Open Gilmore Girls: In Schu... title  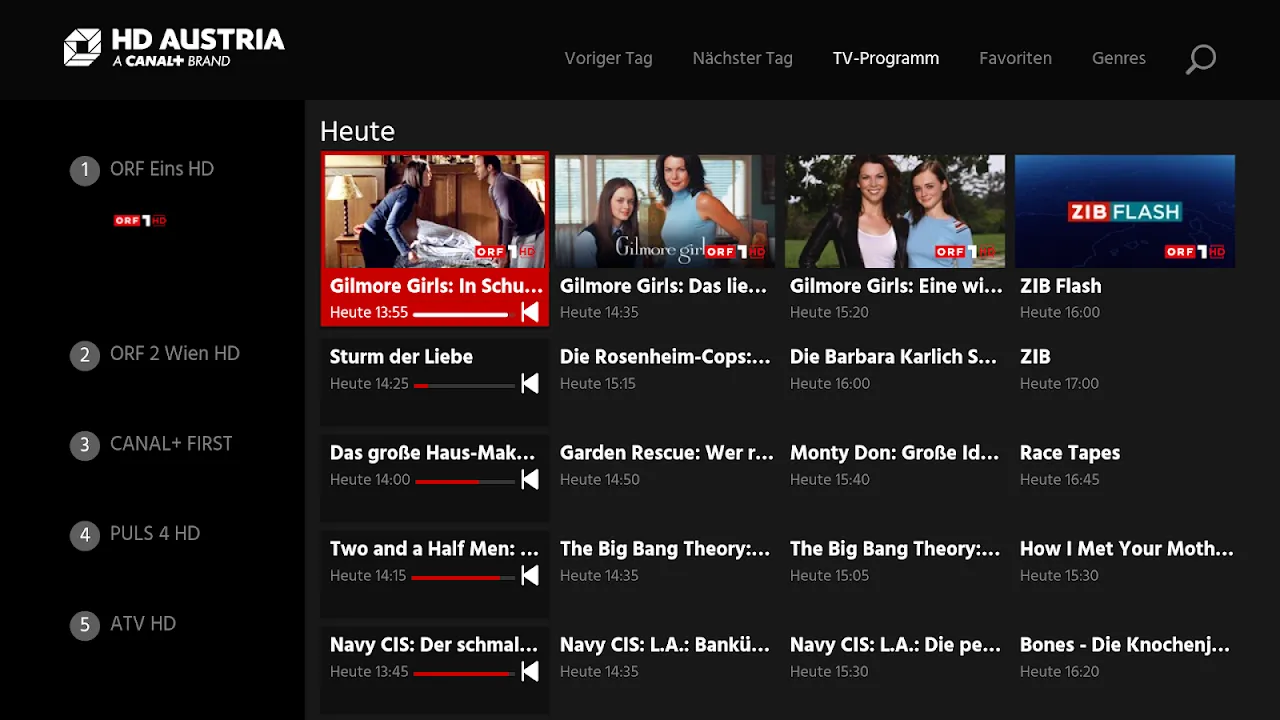436,286
